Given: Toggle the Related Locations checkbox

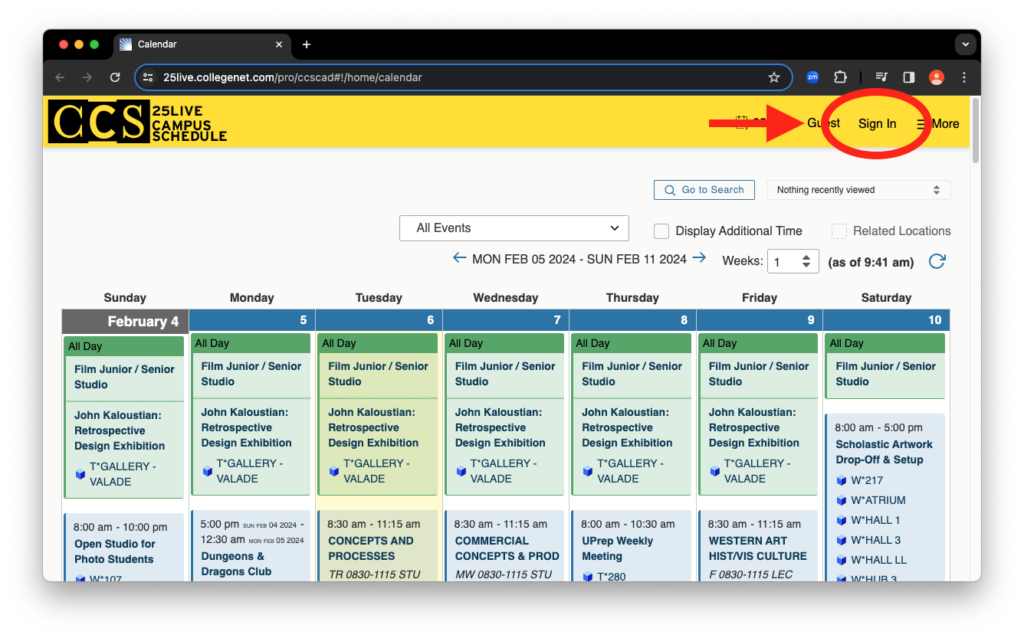Looking at the screenshot, I should tap(839, 231).
